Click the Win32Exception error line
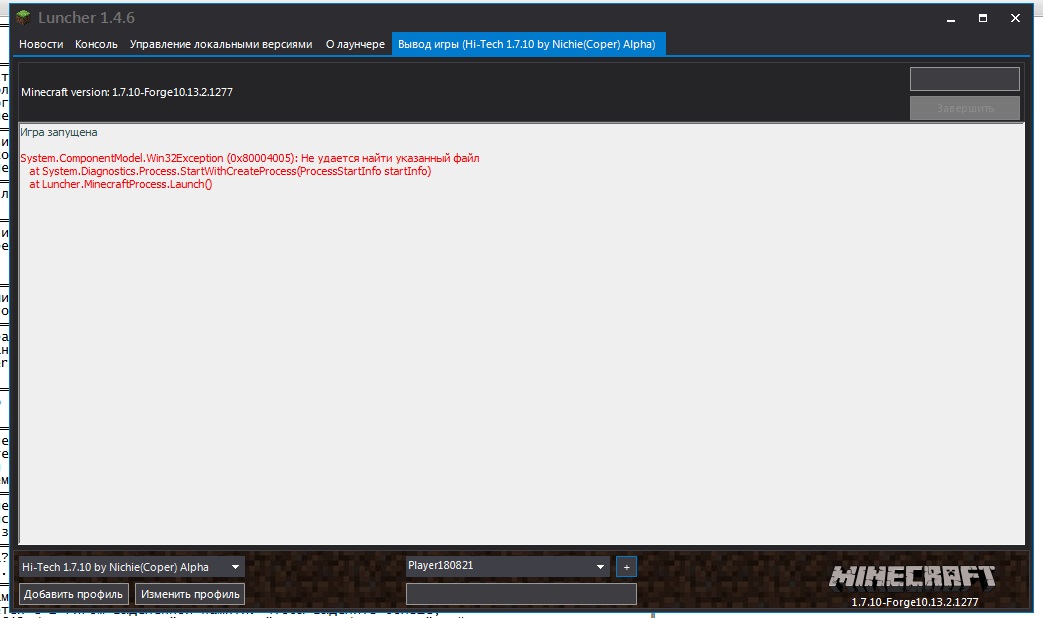 coord(249,158)
